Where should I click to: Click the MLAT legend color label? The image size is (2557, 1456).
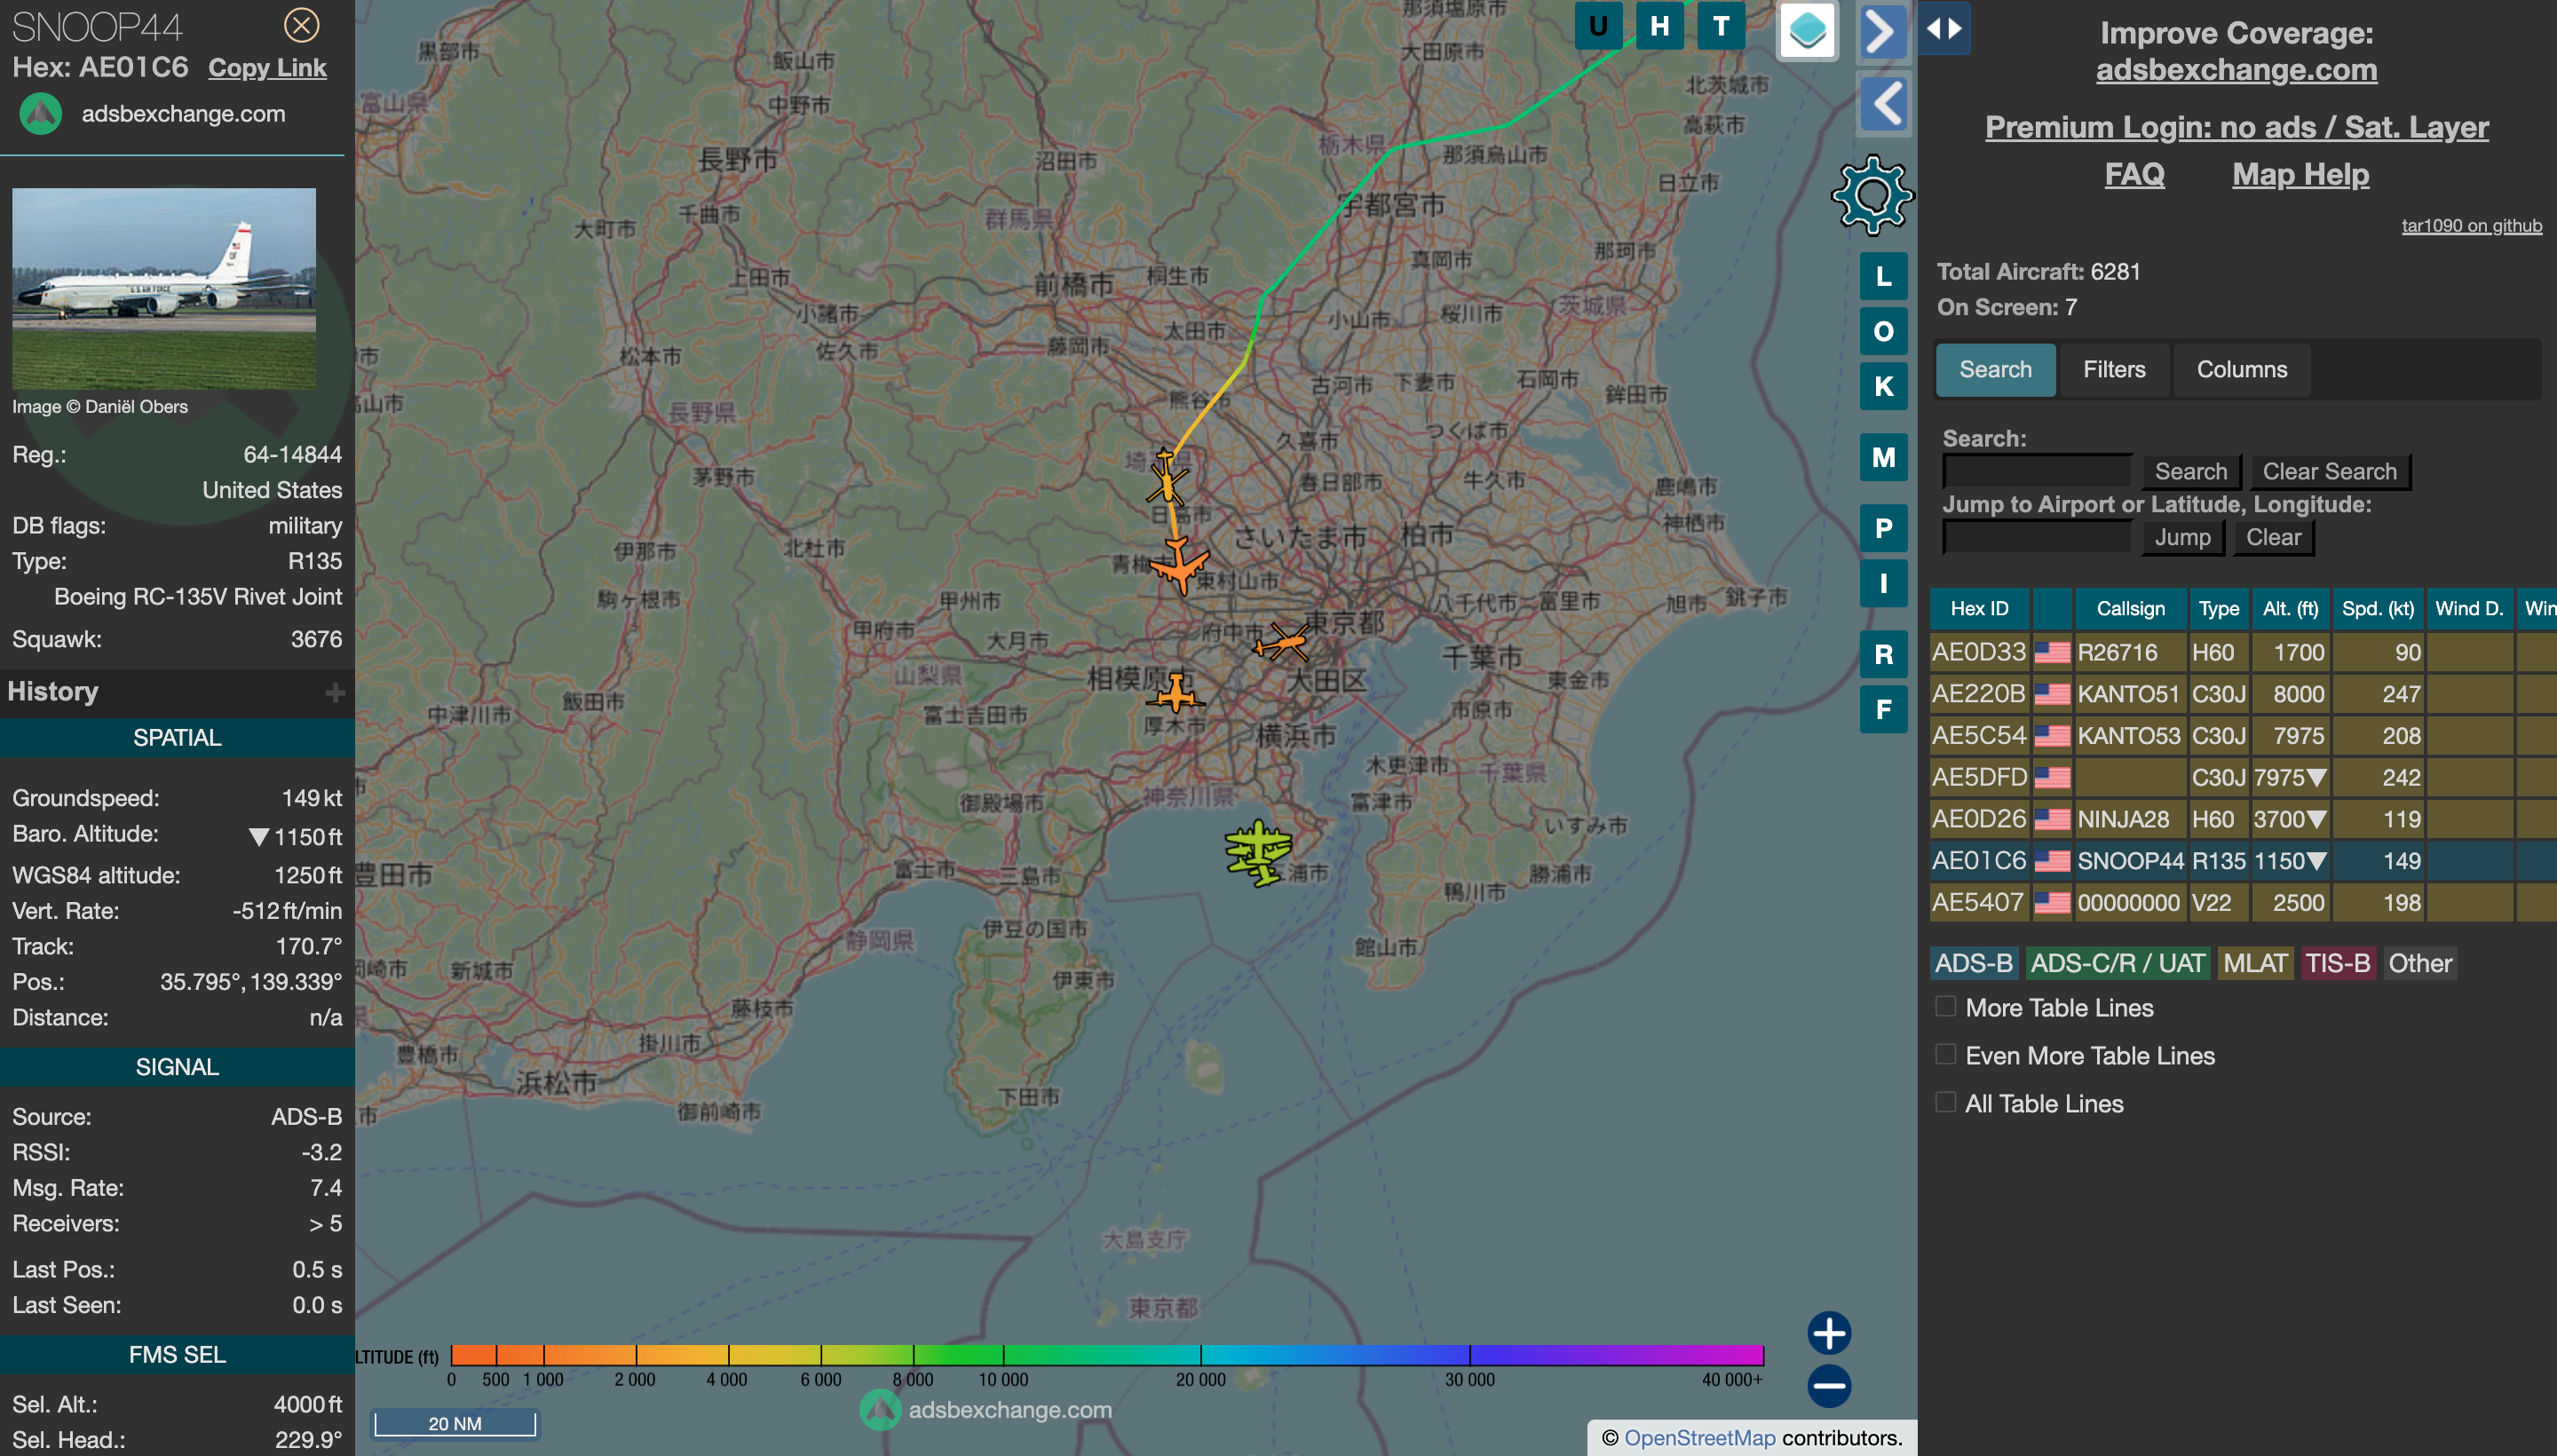coord(2255,963)
